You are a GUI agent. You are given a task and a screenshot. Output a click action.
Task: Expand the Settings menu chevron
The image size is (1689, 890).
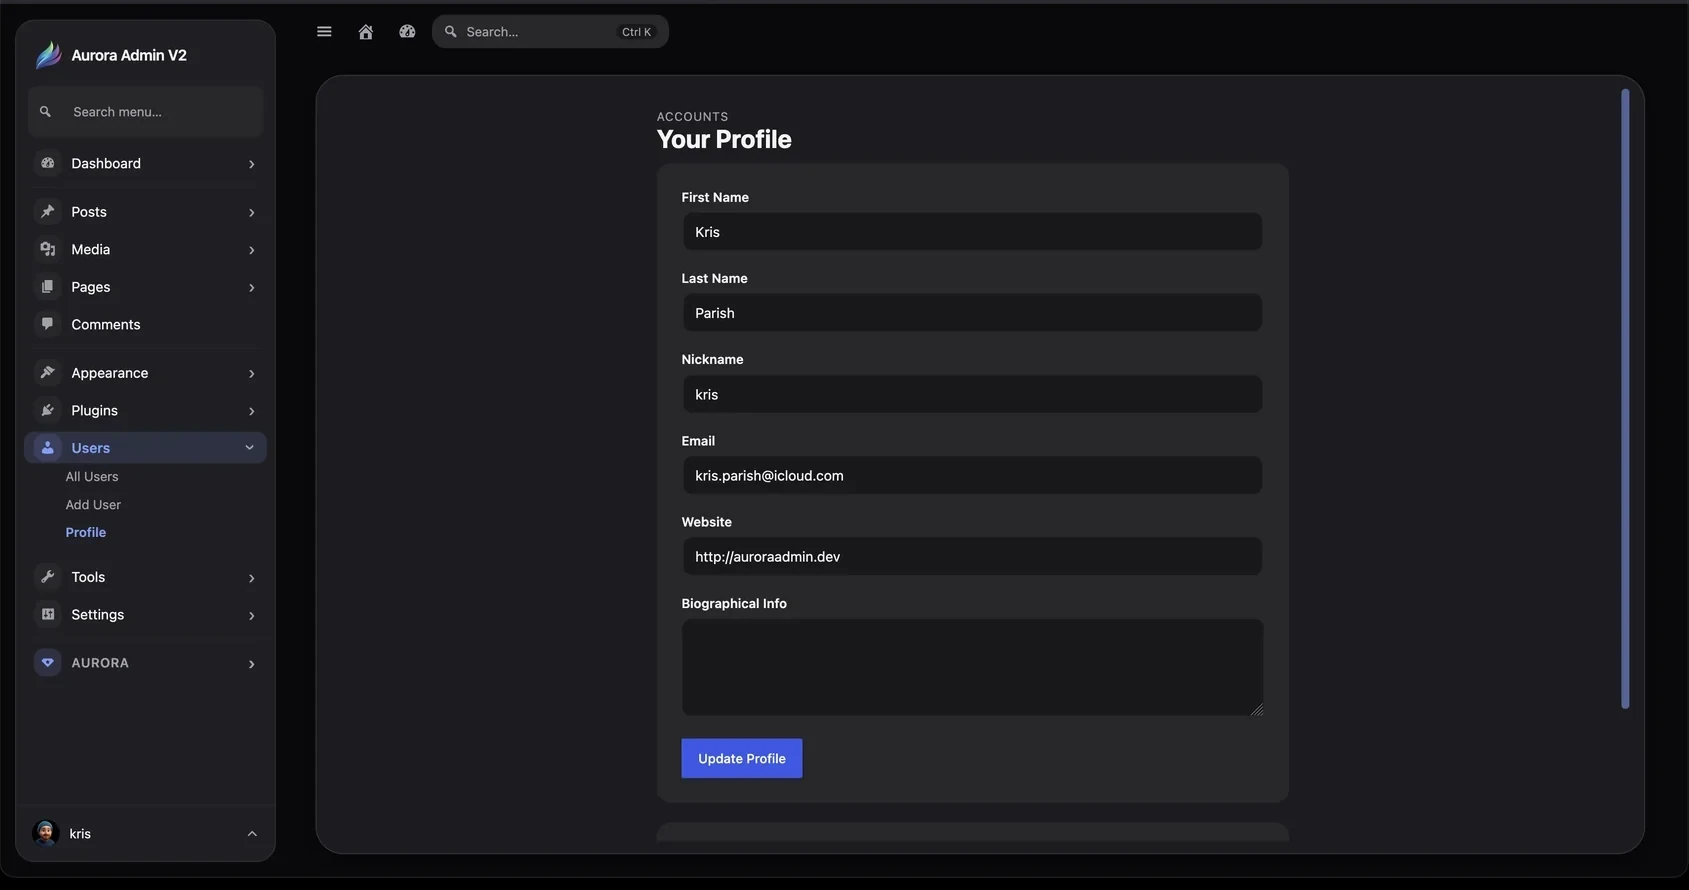click(x=251, y=616)
